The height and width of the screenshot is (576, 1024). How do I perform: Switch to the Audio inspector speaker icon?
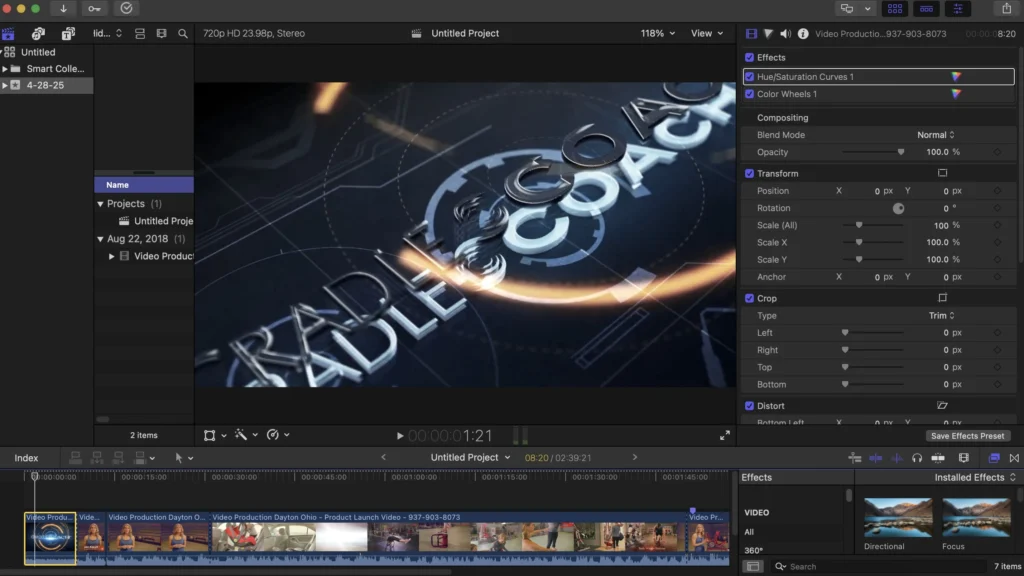tap(785, 33)
